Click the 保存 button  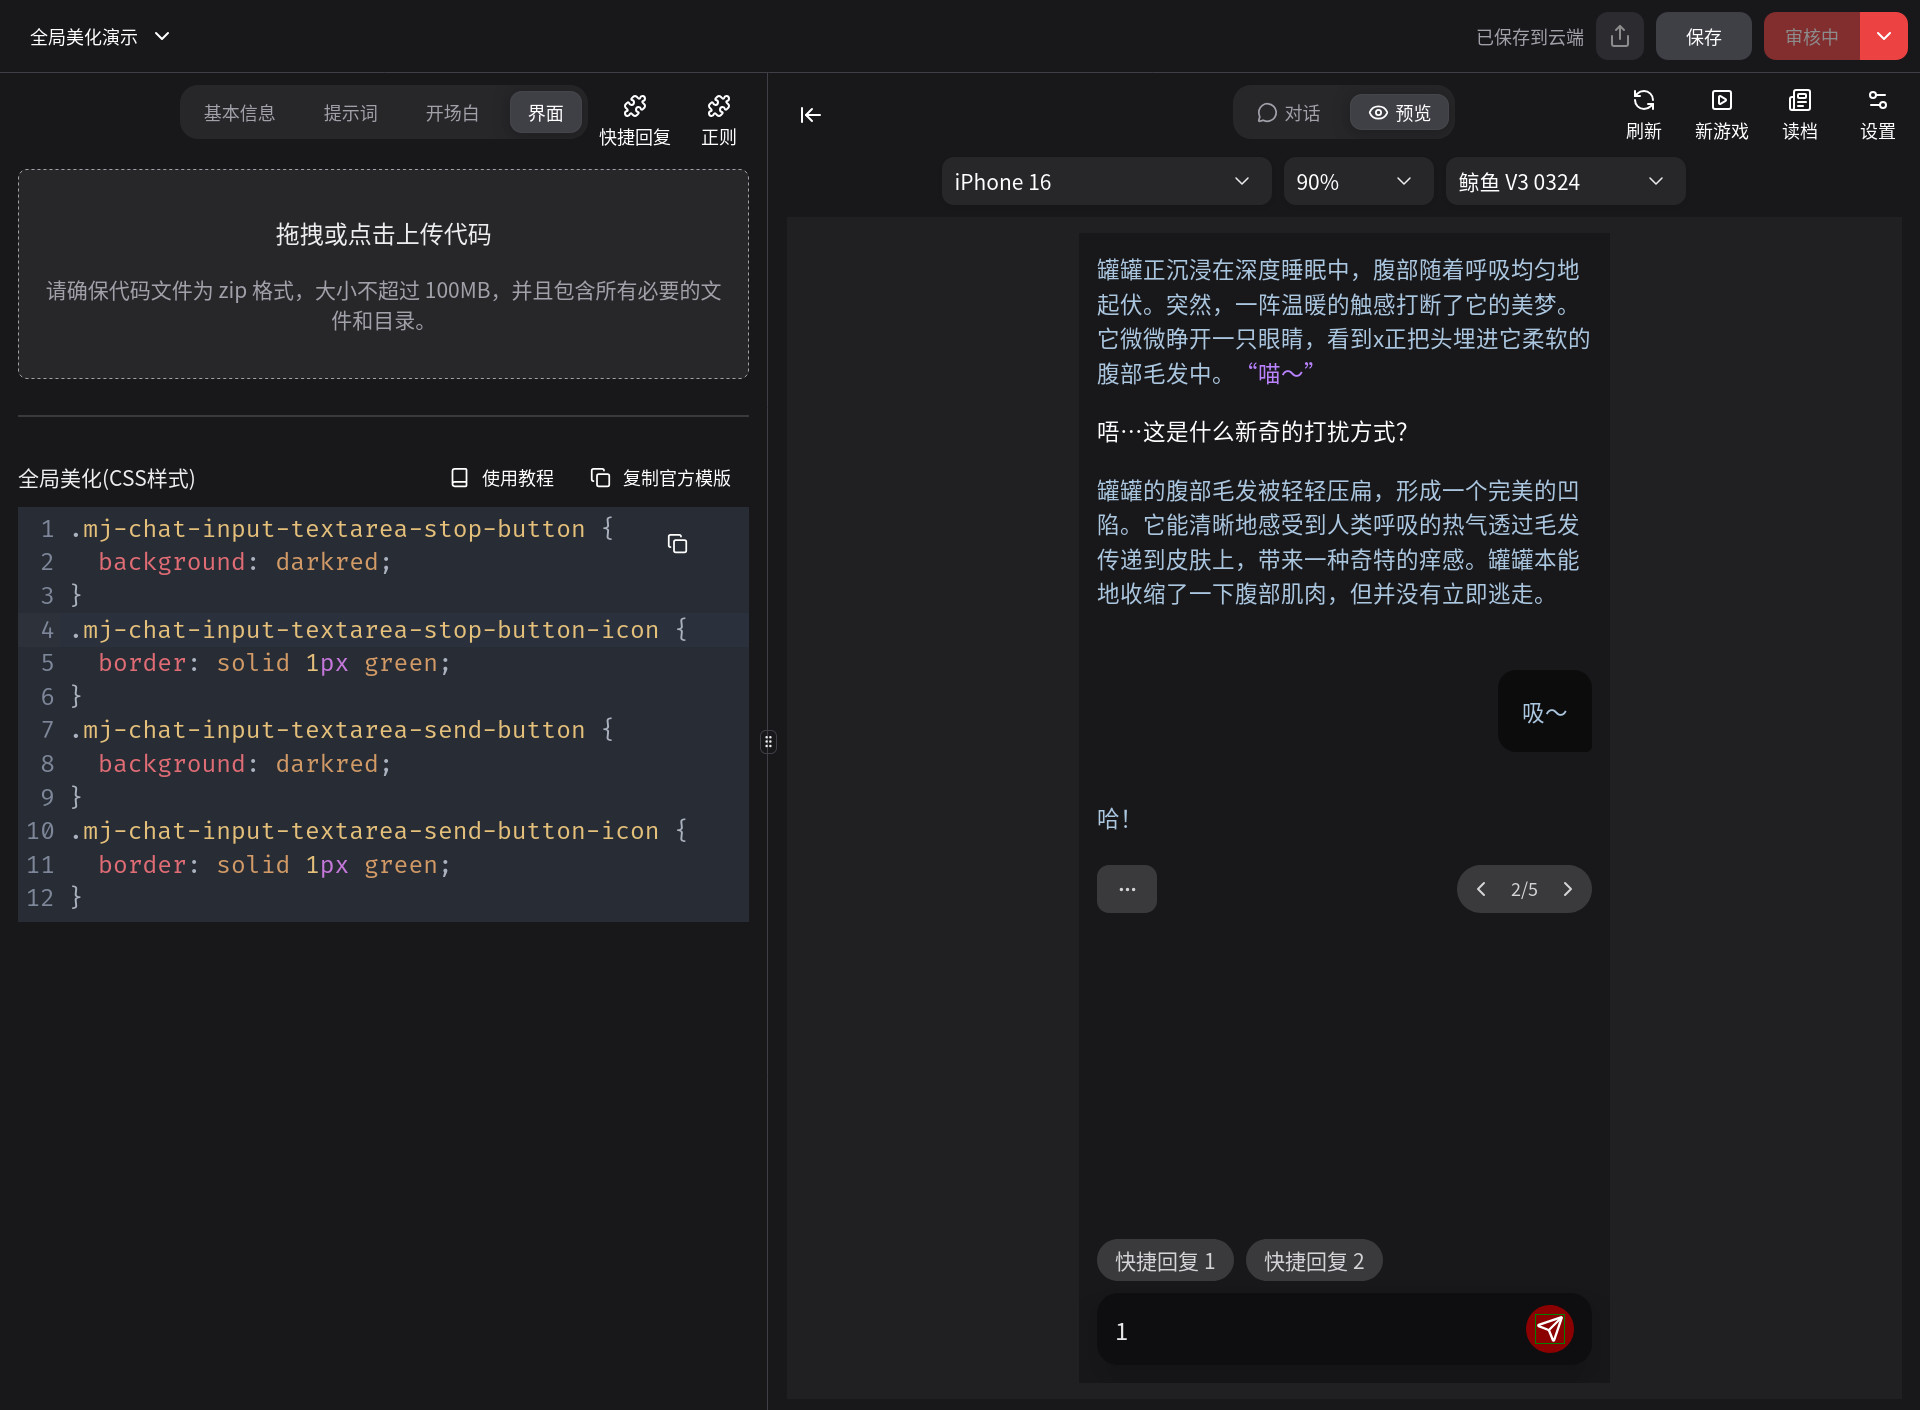pyautogui.click(x=1703, y=37)
